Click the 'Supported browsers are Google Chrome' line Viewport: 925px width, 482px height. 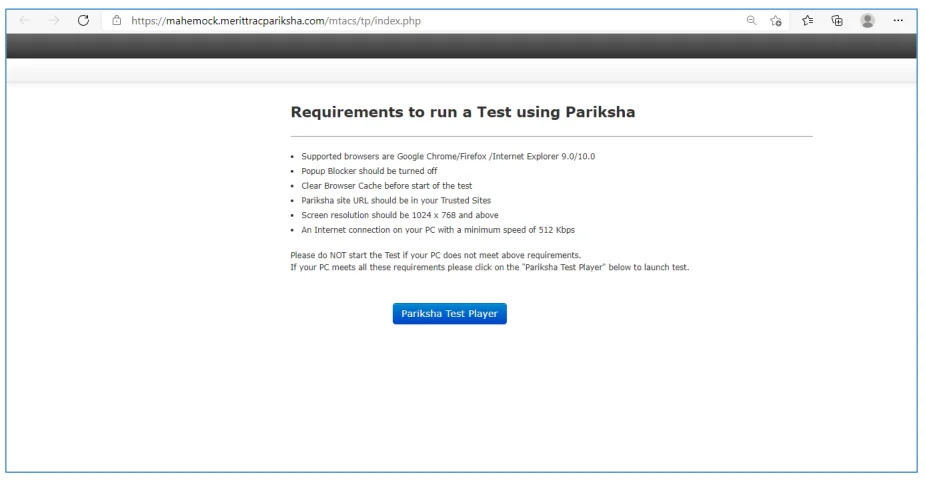coord(448,156)
